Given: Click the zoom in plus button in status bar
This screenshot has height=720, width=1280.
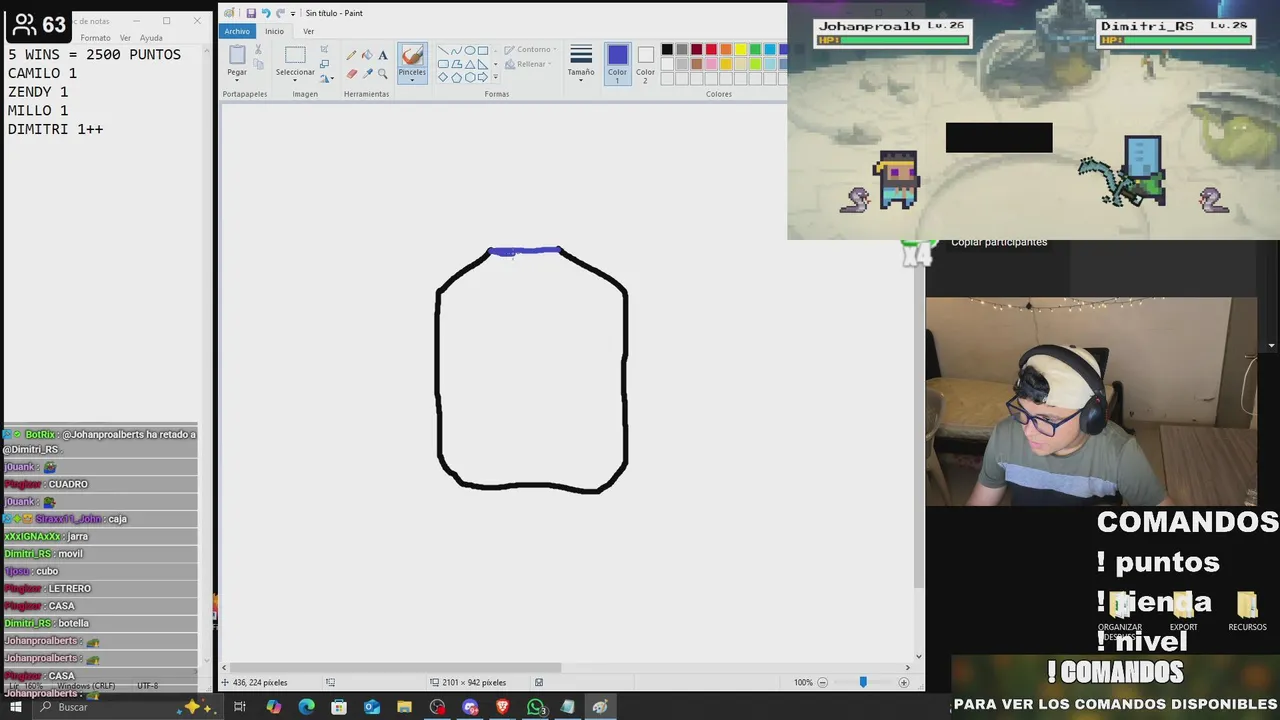Looking at the screenshot, I should pos(904,682).
